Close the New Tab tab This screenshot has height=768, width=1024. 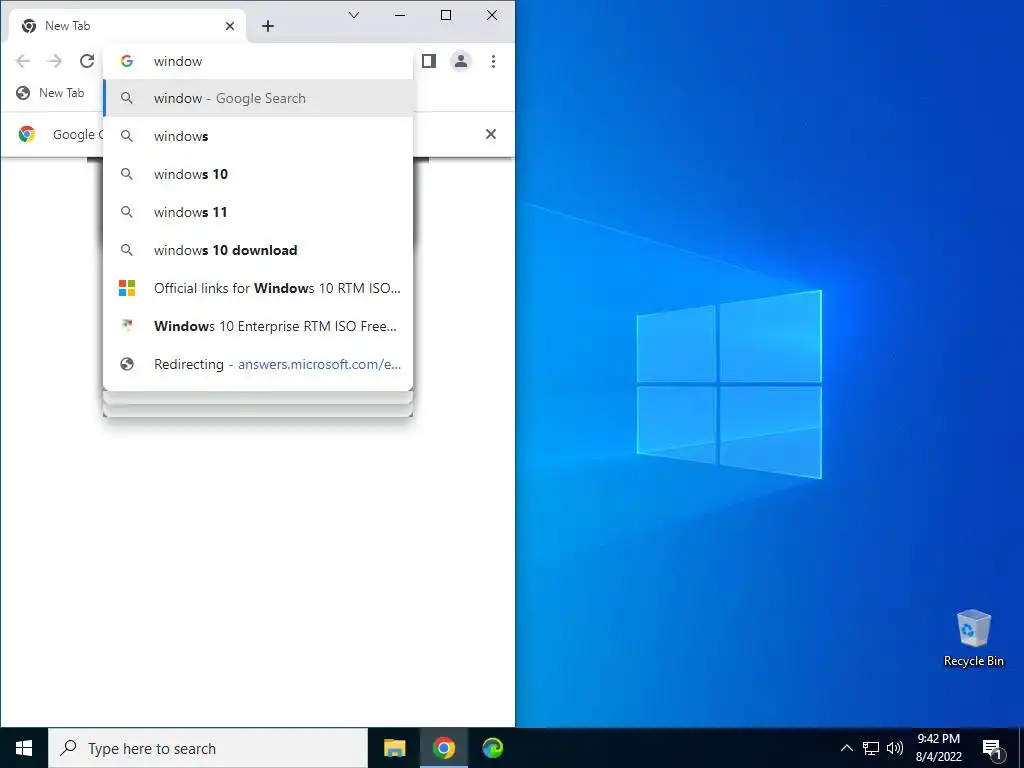230,26
